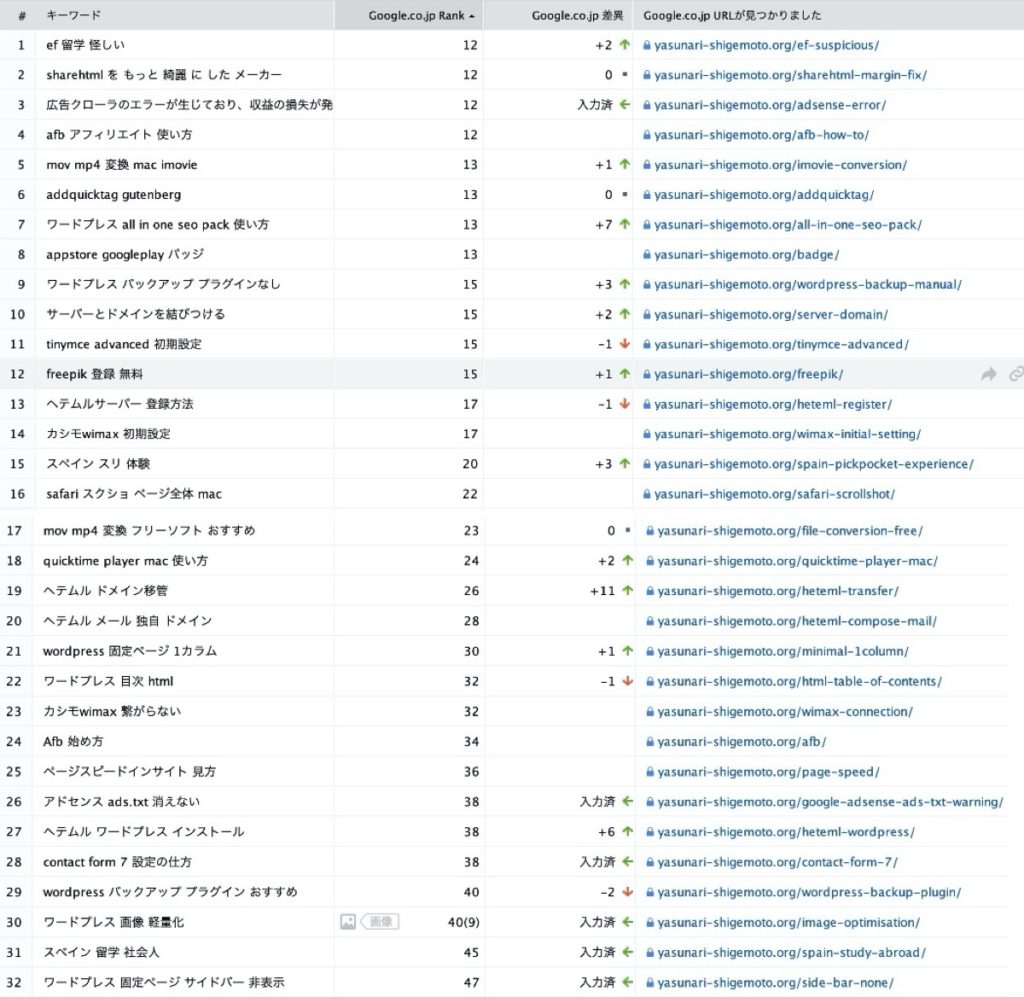Click the green left arrow in the contact form 7 row
Screen dimensions: 1024x997
tap(628, 862)
